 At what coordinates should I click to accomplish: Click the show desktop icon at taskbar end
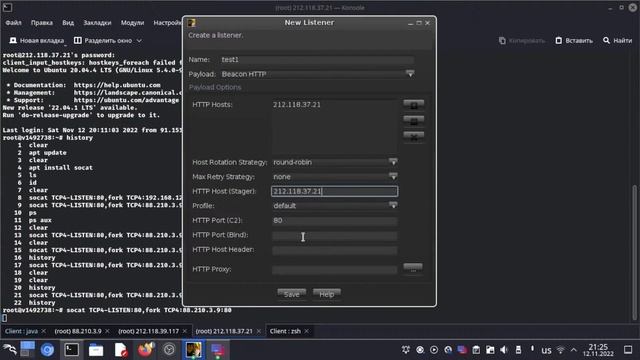coord(628,350)
